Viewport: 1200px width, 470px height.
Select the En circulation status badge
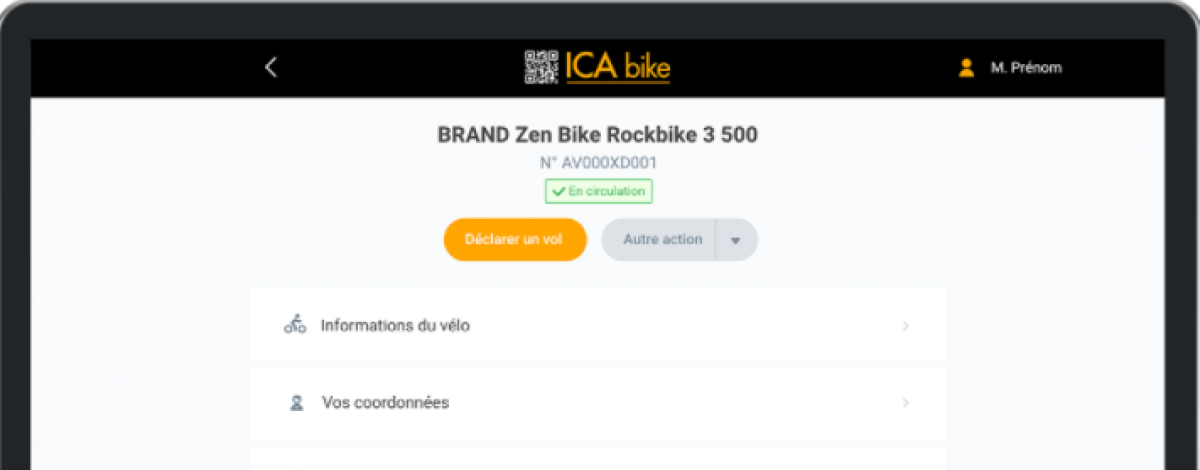coord(598,191)
